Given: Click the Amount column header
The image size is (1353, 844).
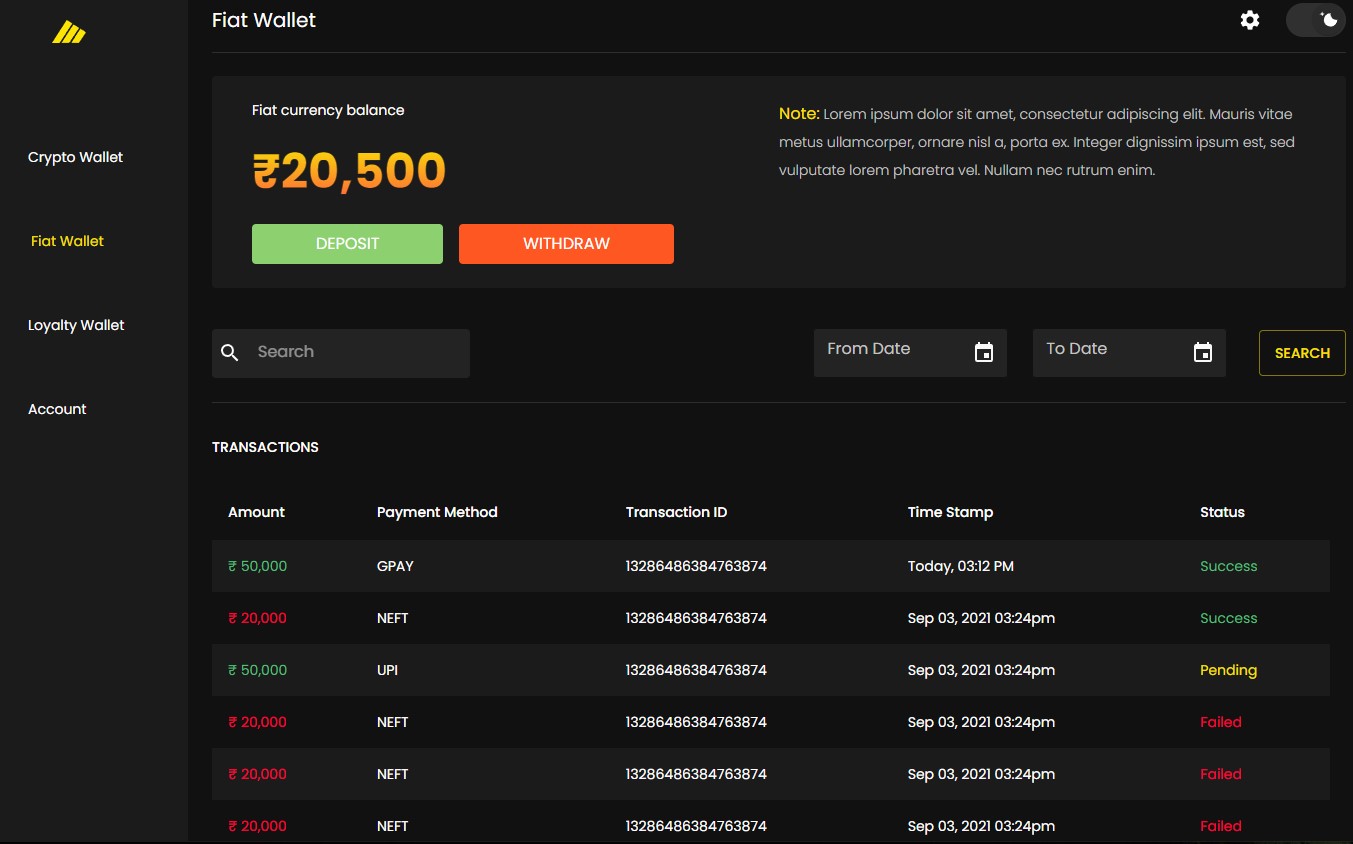Looking at the screenshot, I should coord(257,512).
